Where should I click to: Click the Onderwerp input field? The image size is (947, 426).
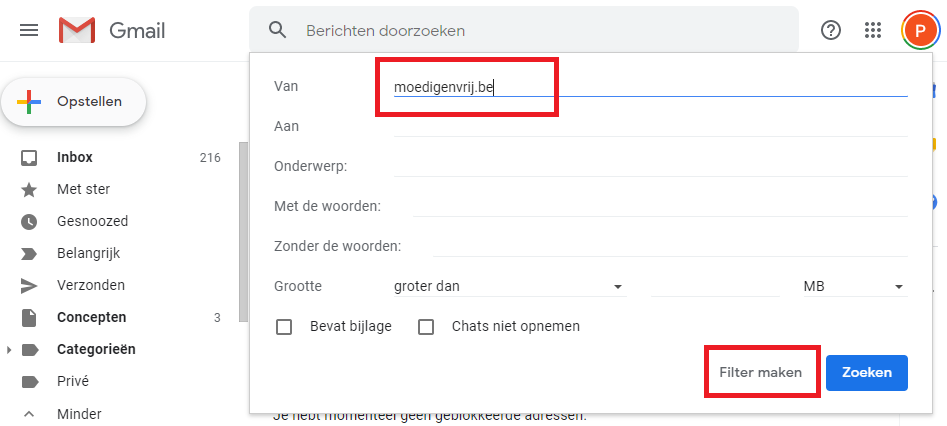[x=650, y=166]
